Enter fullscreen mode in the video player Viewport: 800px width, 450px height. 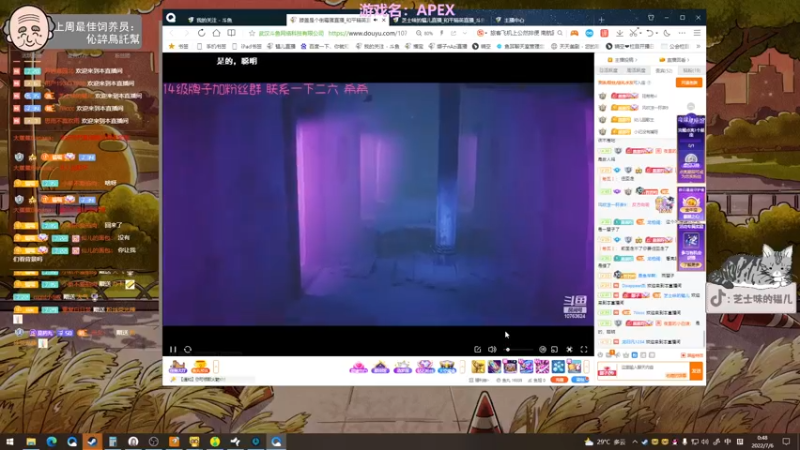pyautogui.click(x=584, y=349)
